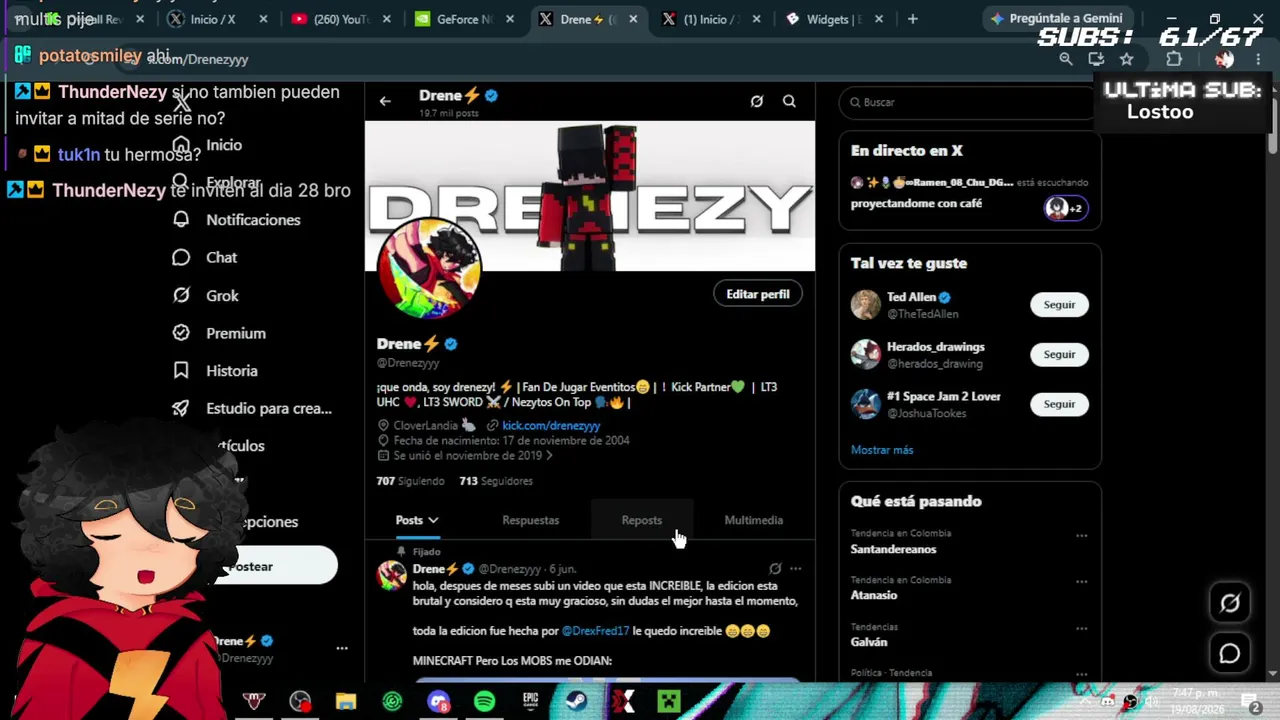Go back using the profile header arrow
The width and height of the screenshot is (1280, 720).
(385, 101)
